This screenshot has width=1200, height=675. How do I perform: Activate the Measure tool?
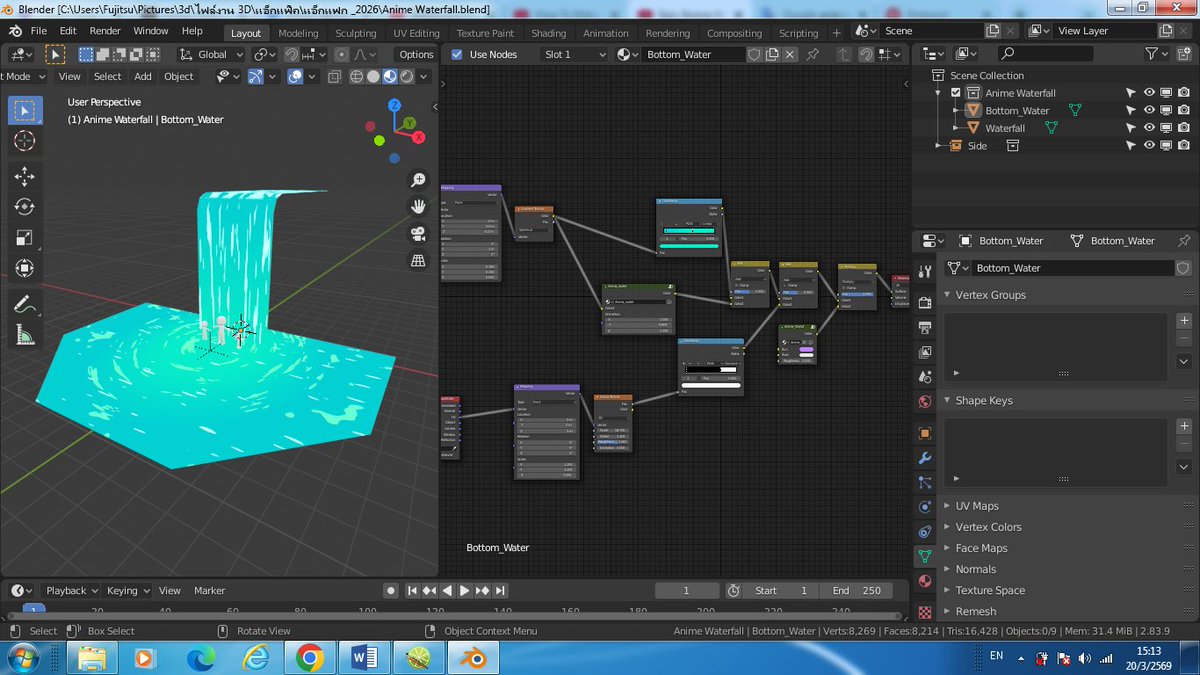point(25,333)
